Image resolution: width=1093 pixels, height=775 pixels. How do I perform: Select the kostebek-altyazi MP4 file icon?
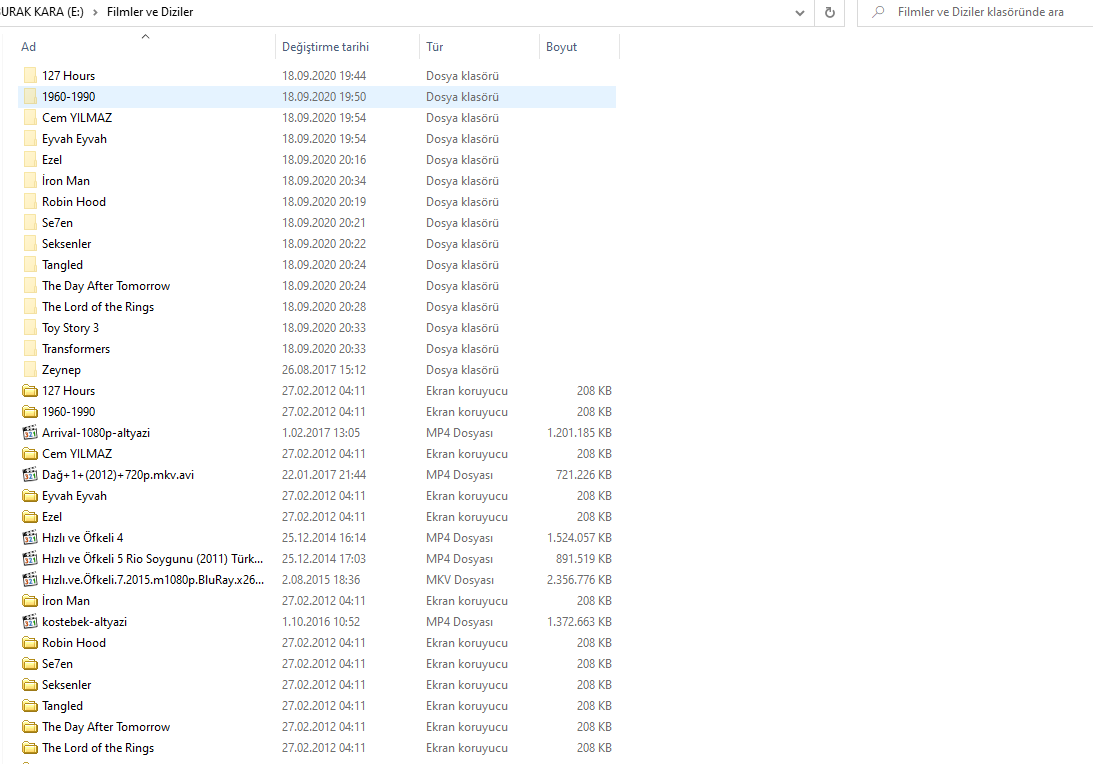coord(29,622)
